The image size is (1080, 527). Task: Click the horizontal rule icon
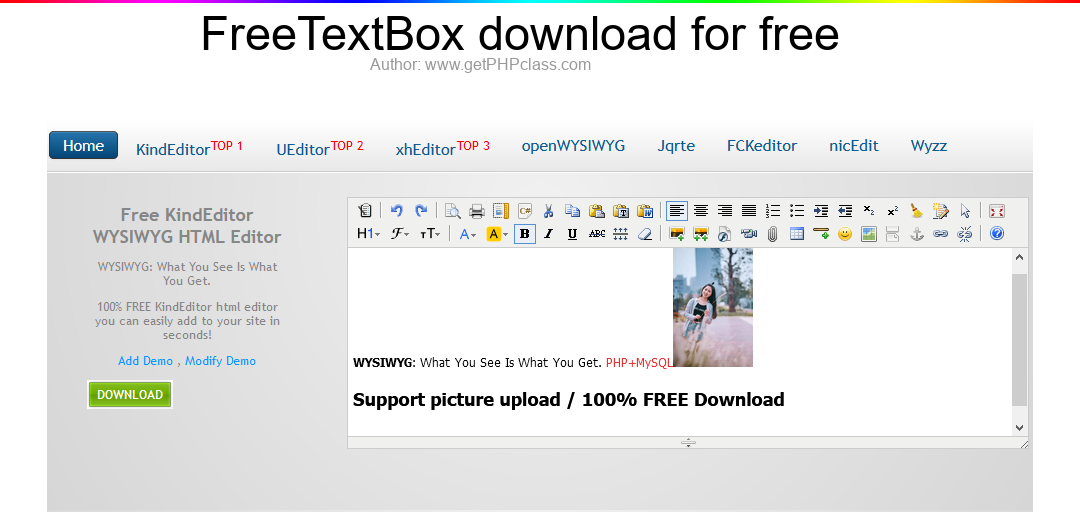point(821,234)
